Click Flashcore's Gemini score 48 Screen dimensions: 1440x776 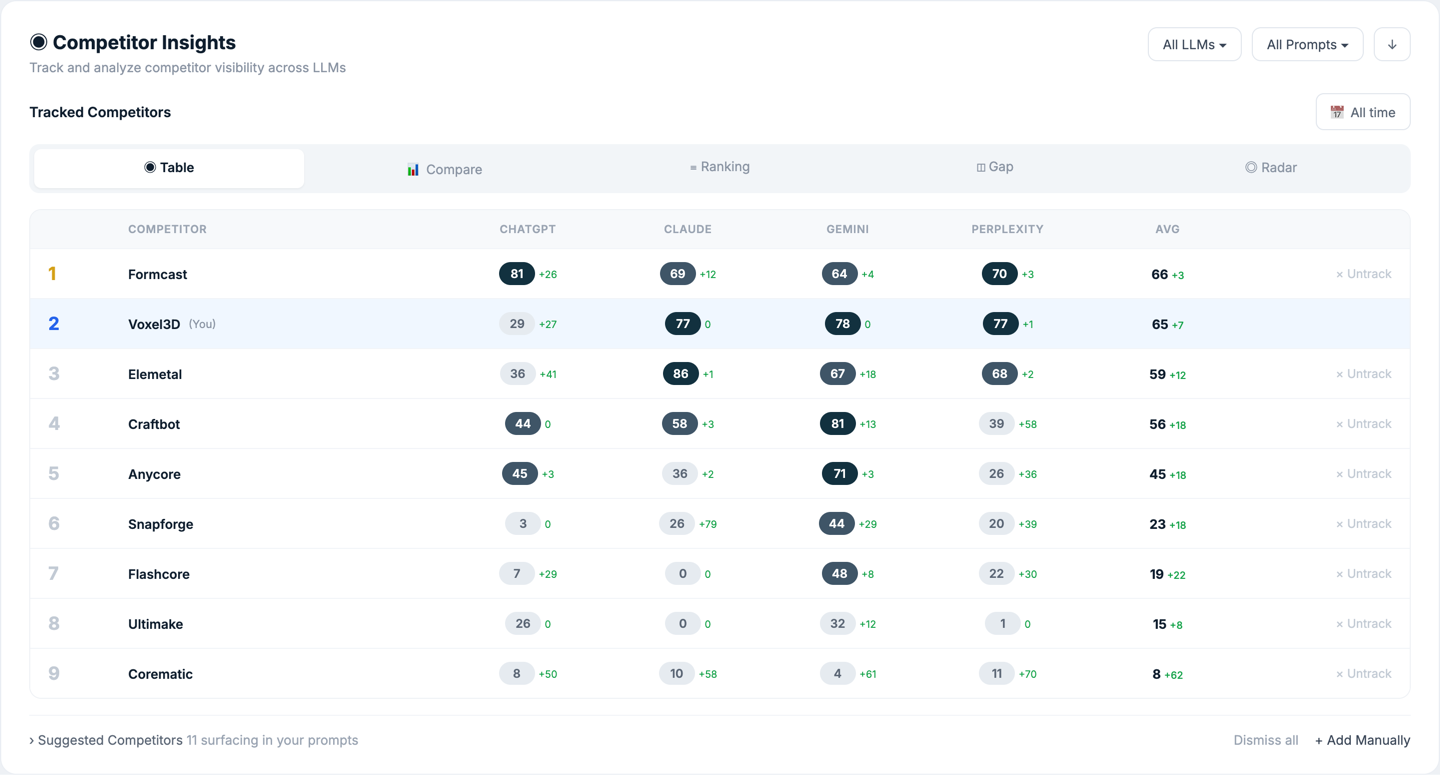point(840,574)
